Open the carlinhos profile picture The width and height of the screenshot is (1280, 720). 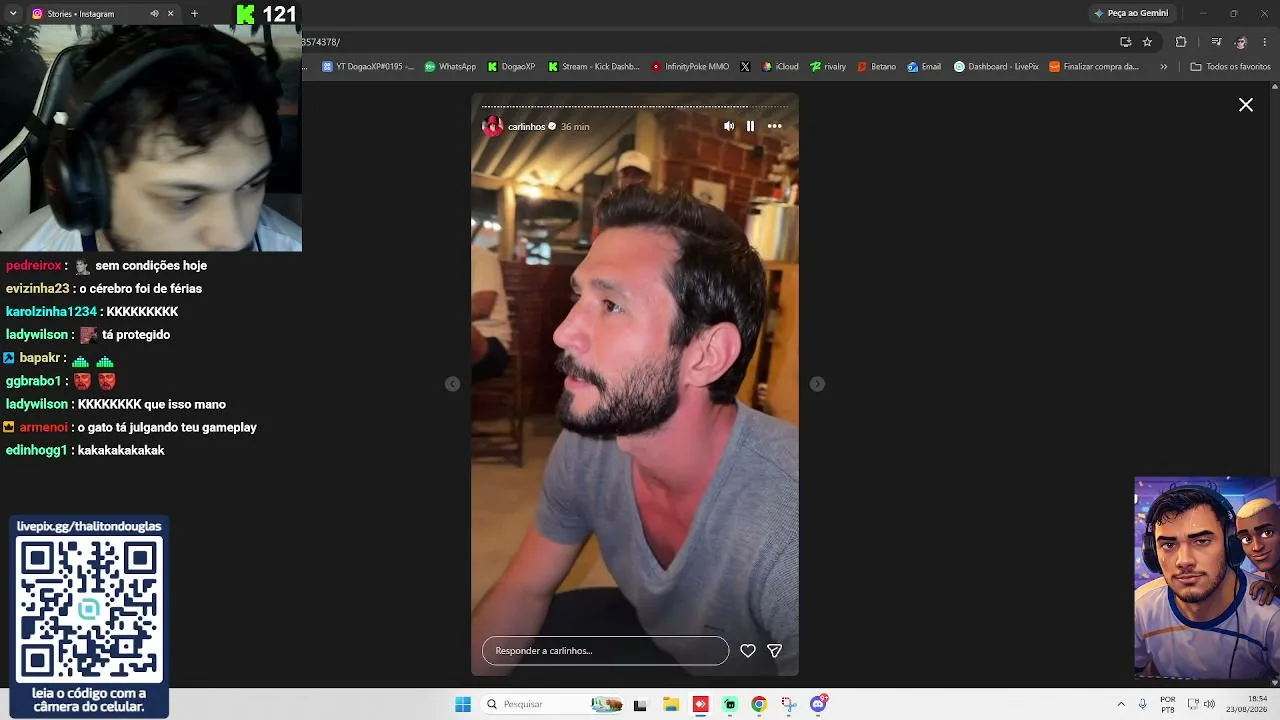493,126
